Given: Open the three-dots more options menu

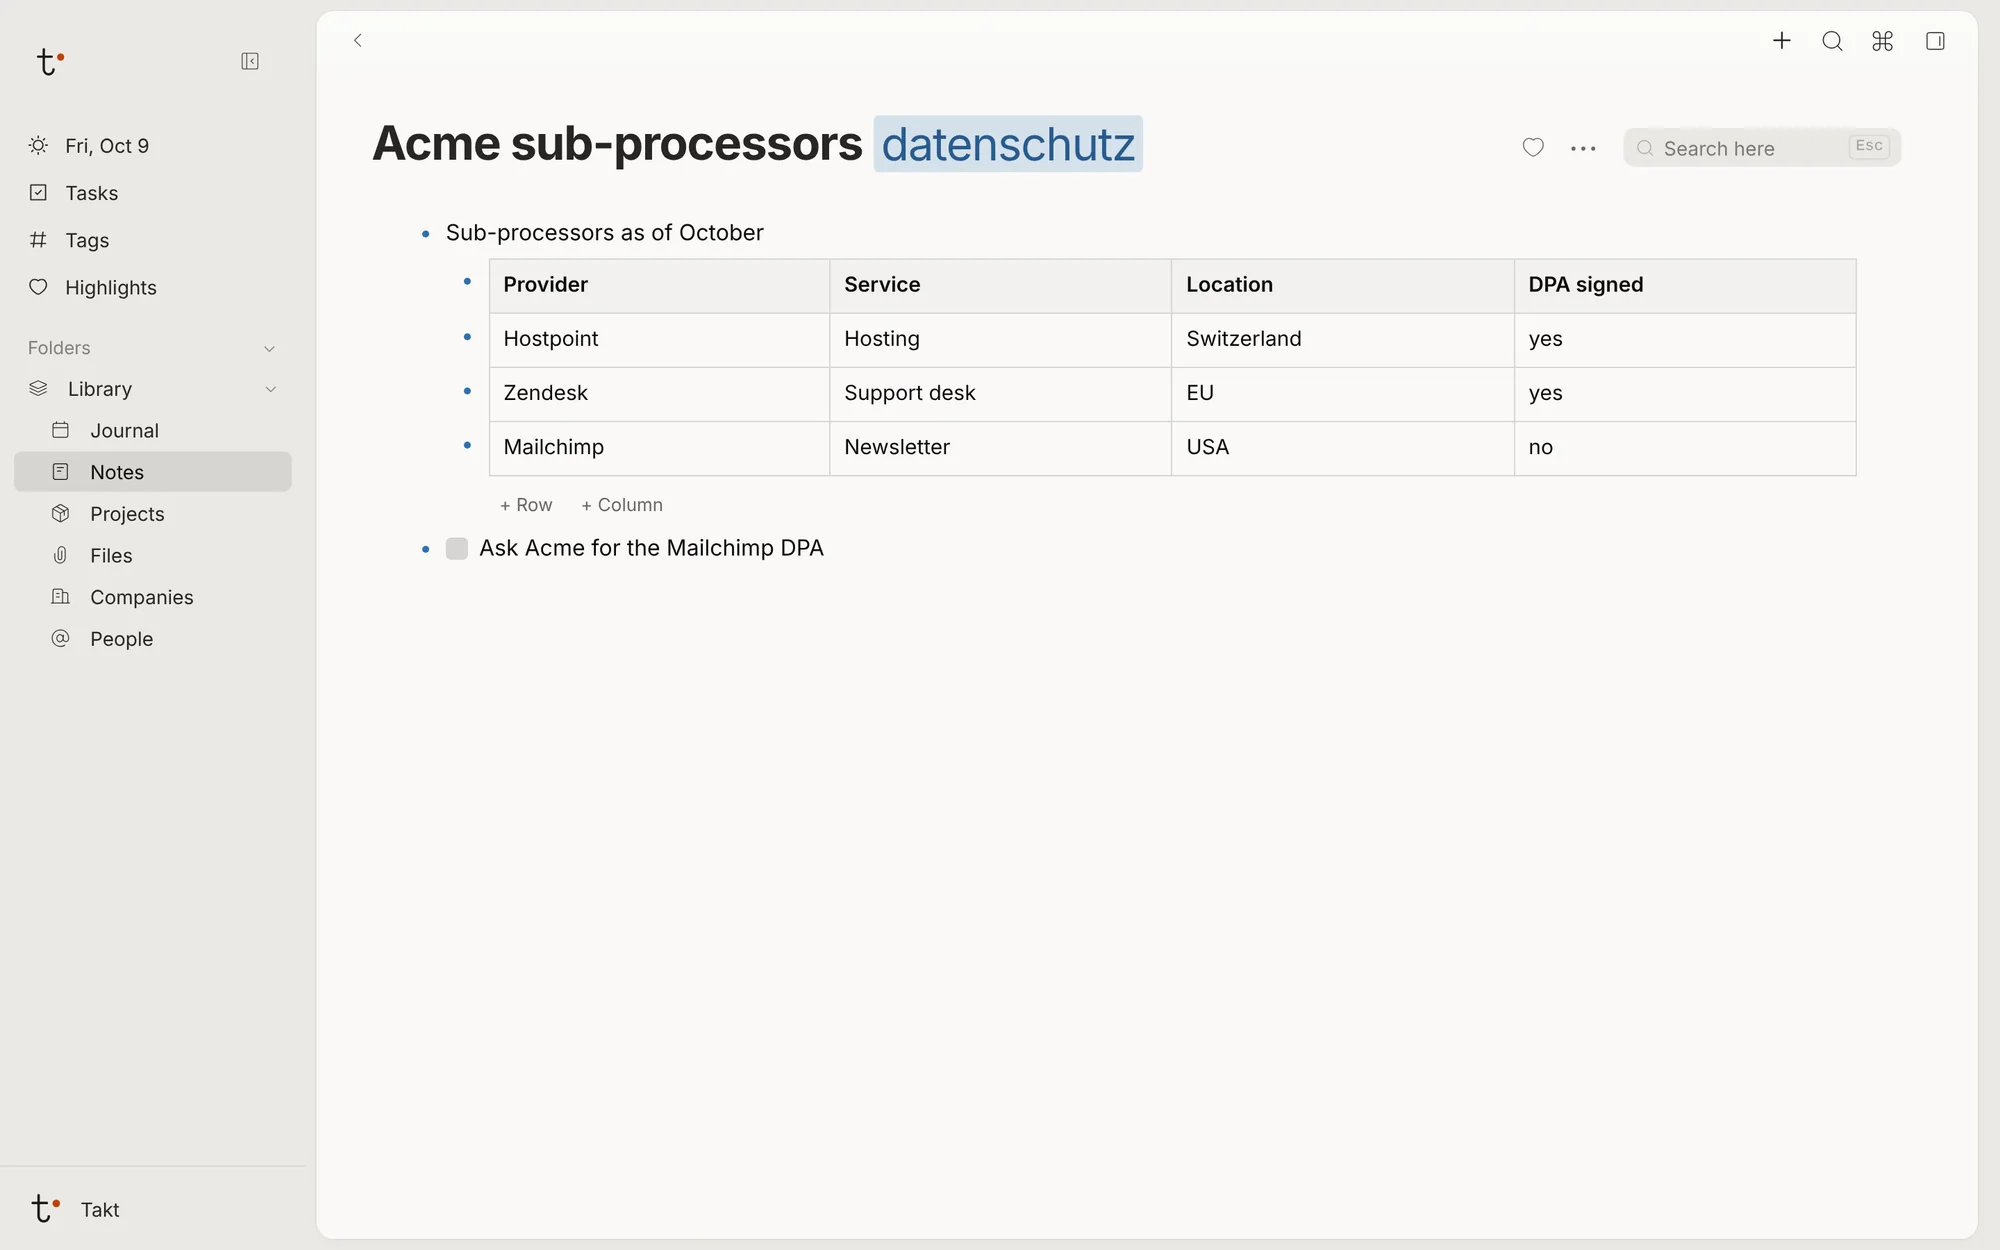Looking at the screenshot, I should (x=1583, y=149).
